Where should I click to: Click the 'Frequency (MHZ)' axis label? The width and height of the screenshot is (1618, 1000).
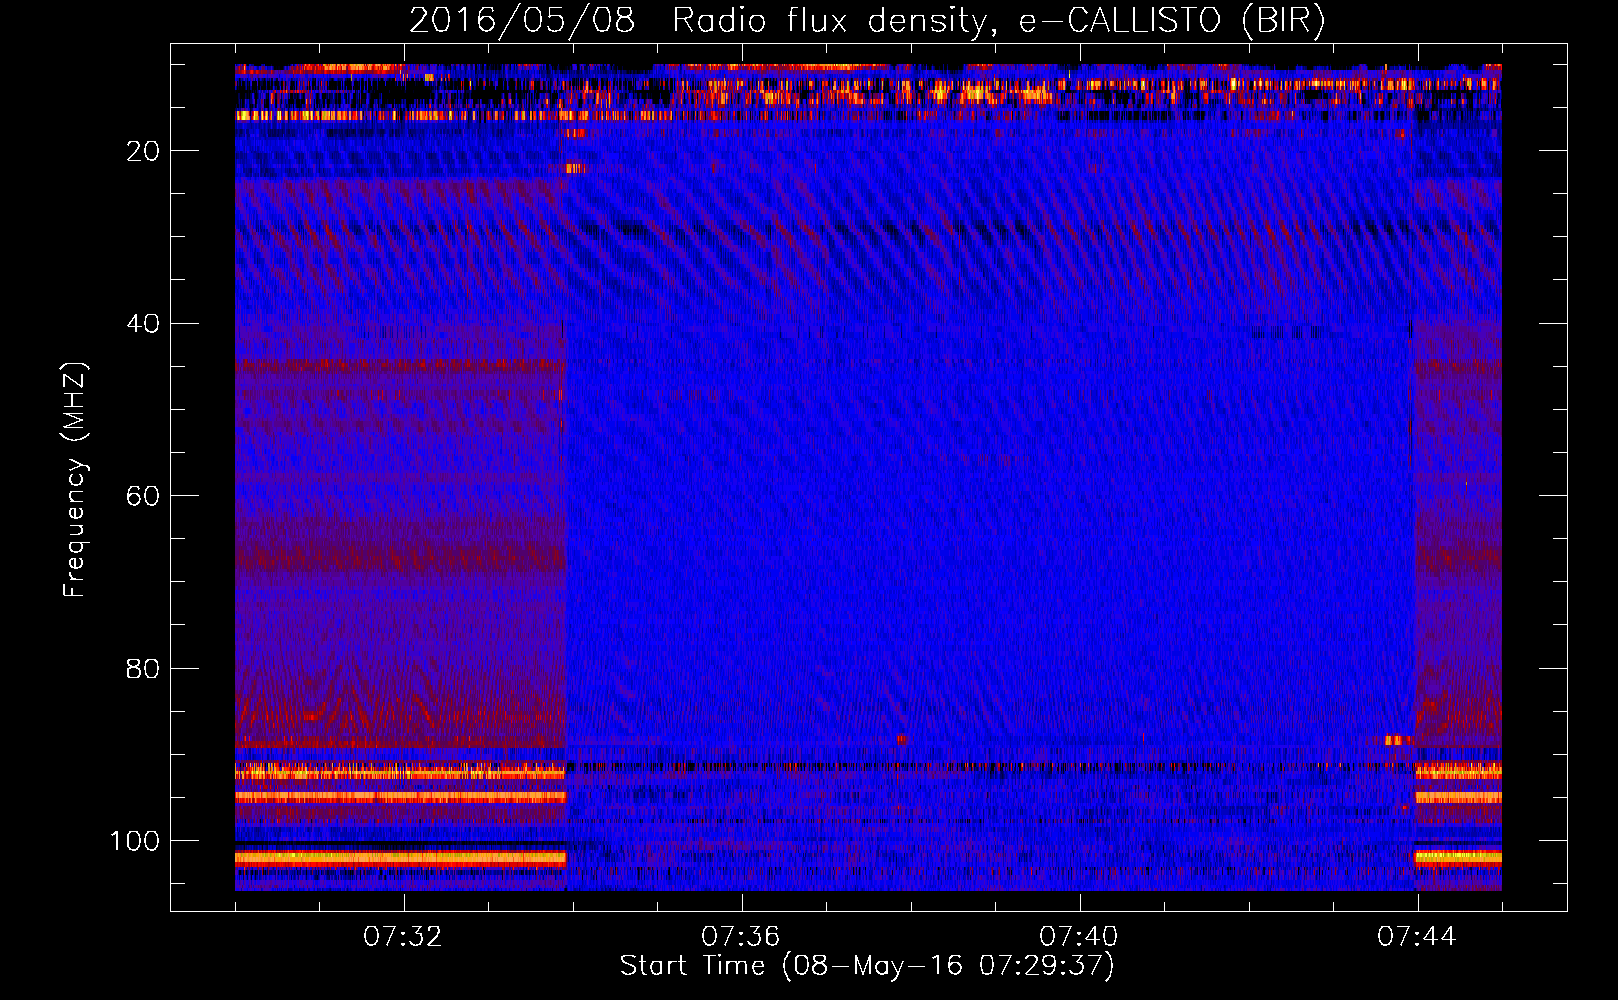(x=76, y=479)
